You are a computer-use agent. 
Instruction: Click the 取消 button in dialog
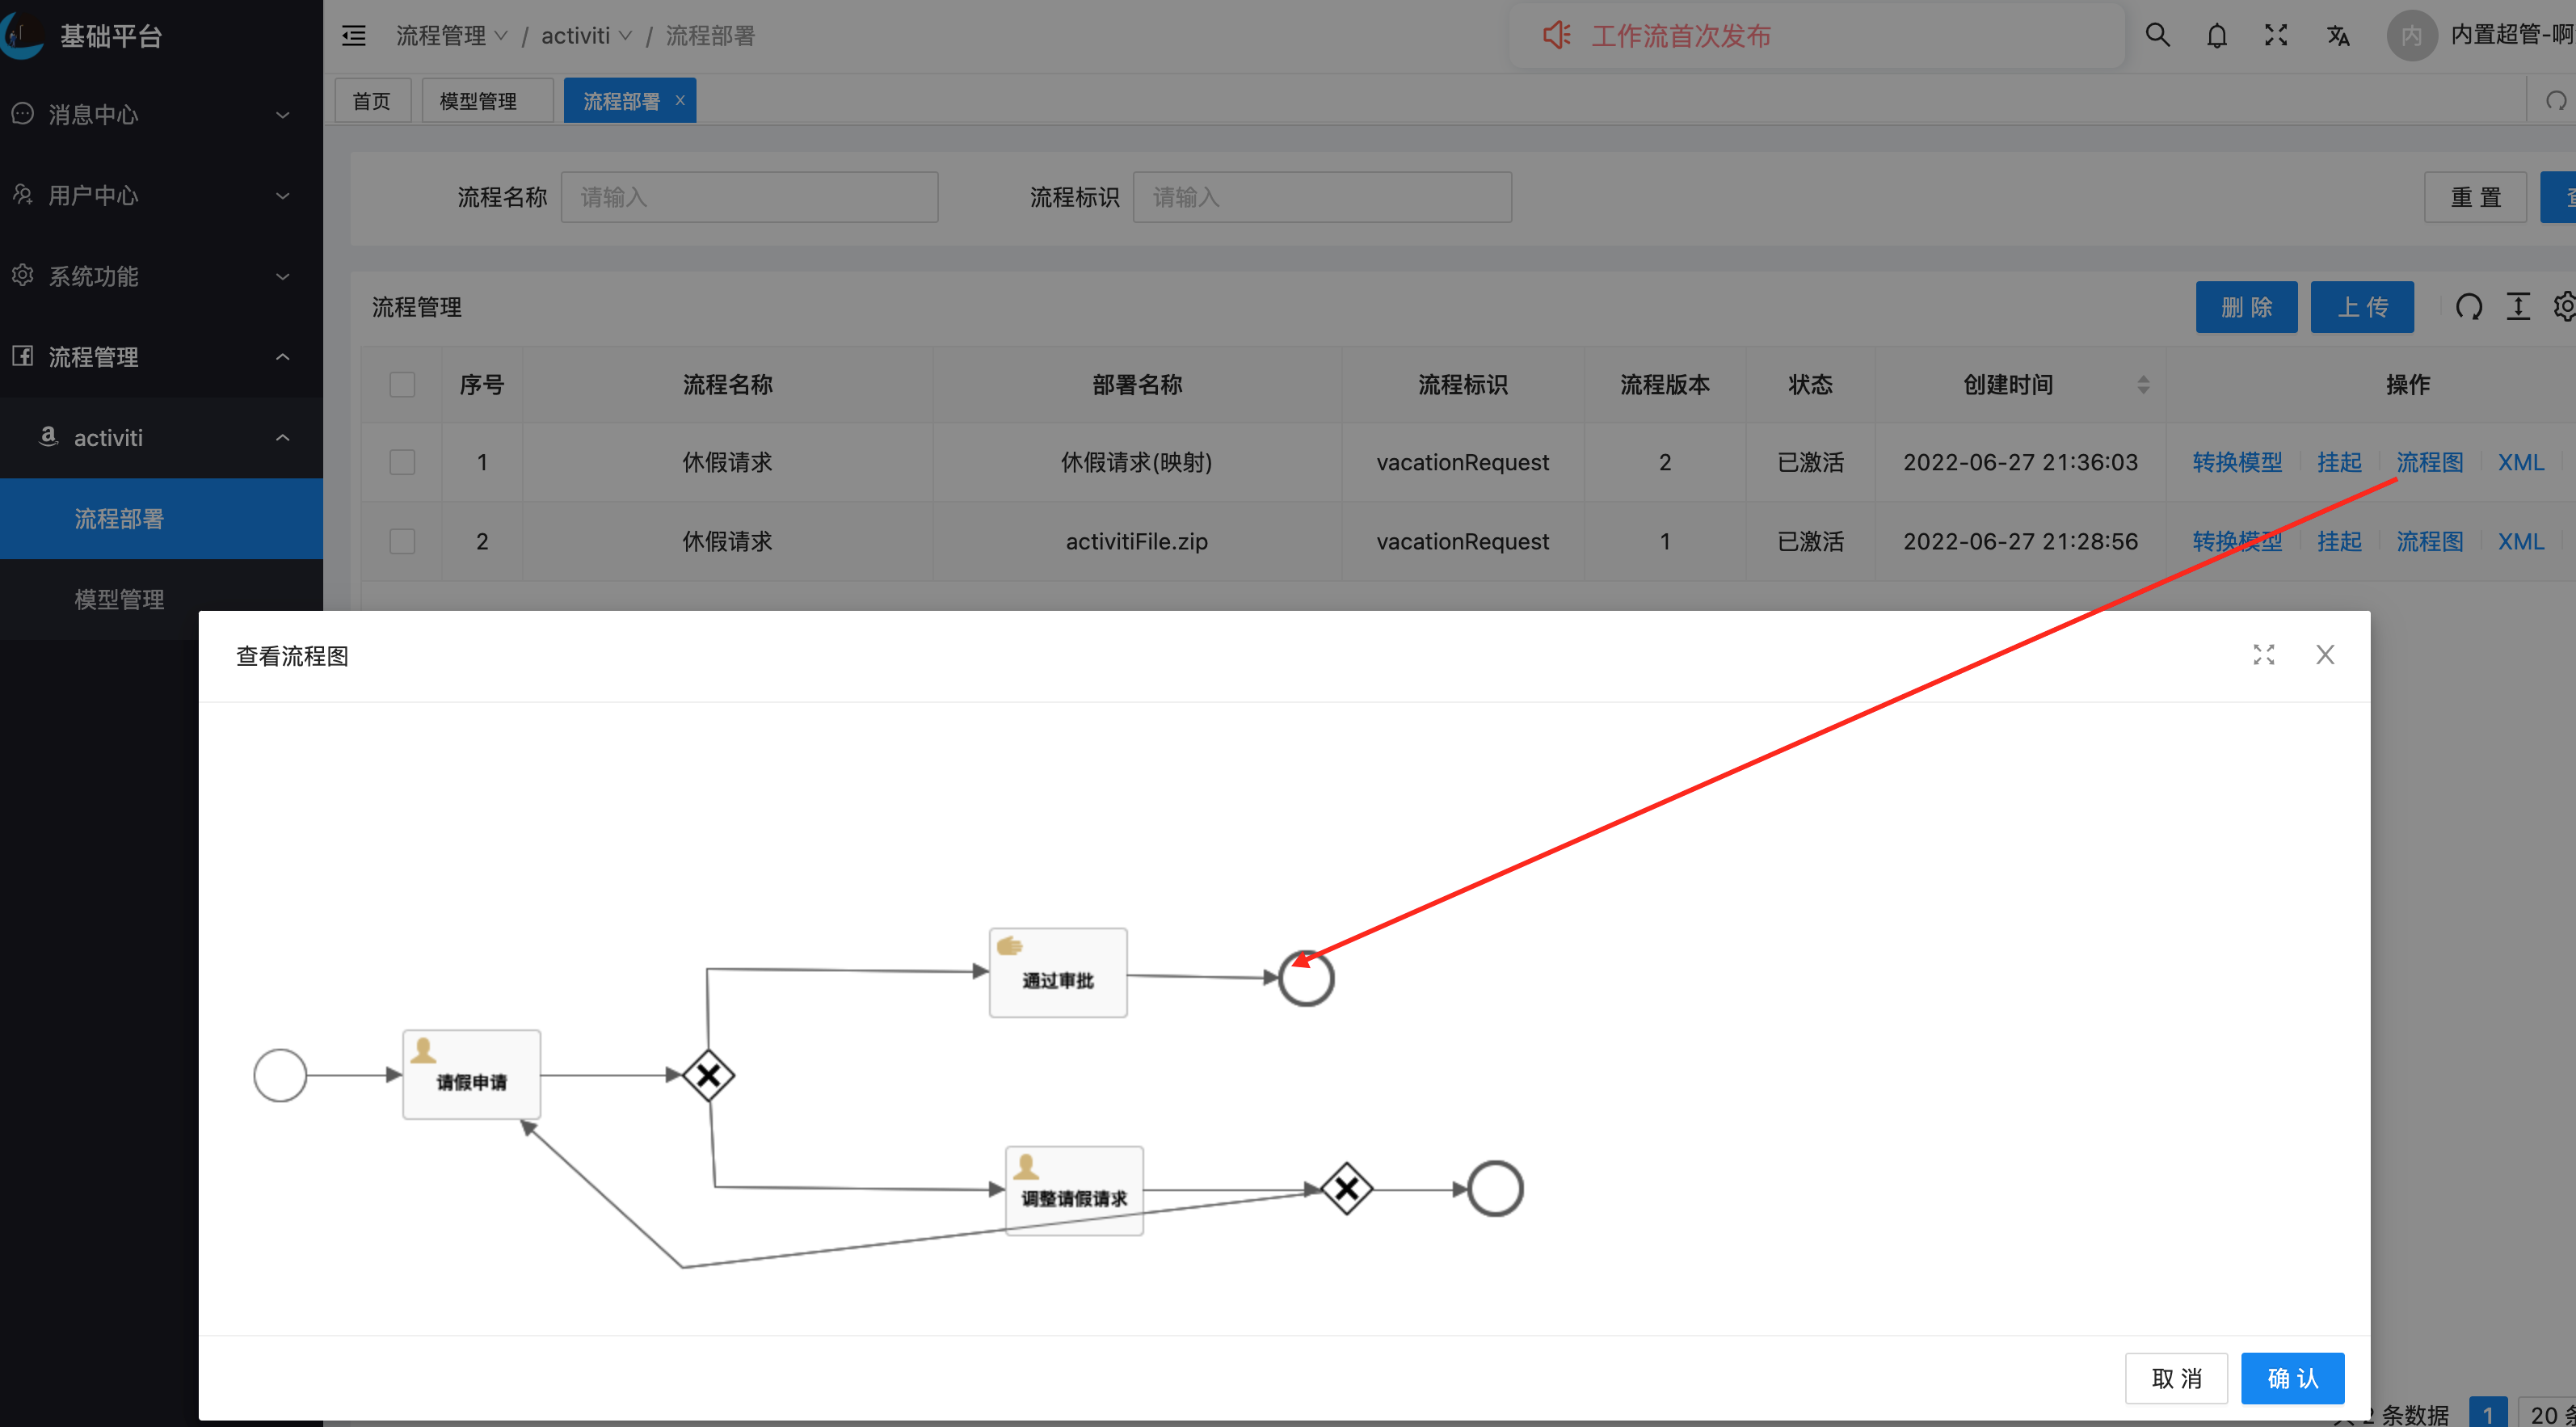pos(2176,1378)
